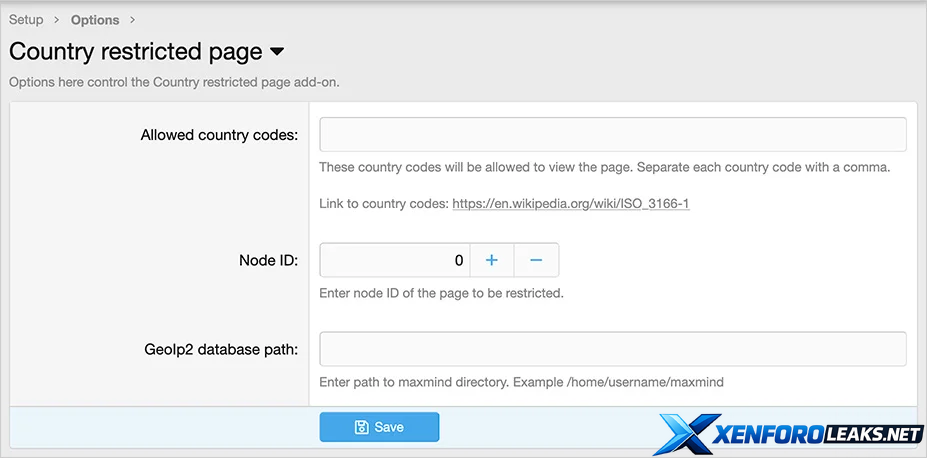Open the Options breadcrumb link

95,20
